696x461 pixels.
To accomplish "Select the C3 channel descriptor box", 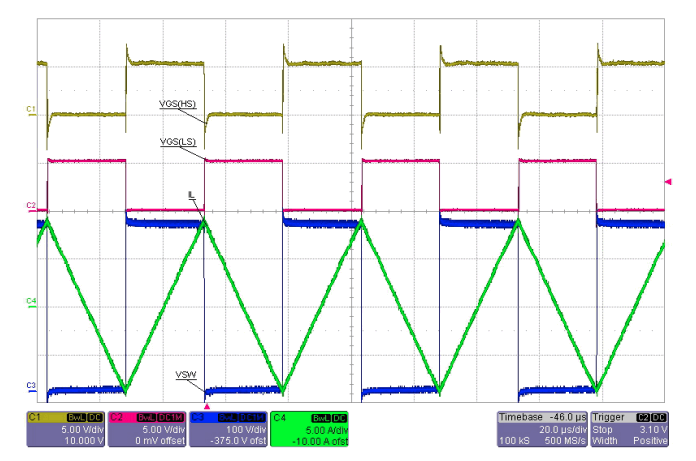I will coord(229,429).
